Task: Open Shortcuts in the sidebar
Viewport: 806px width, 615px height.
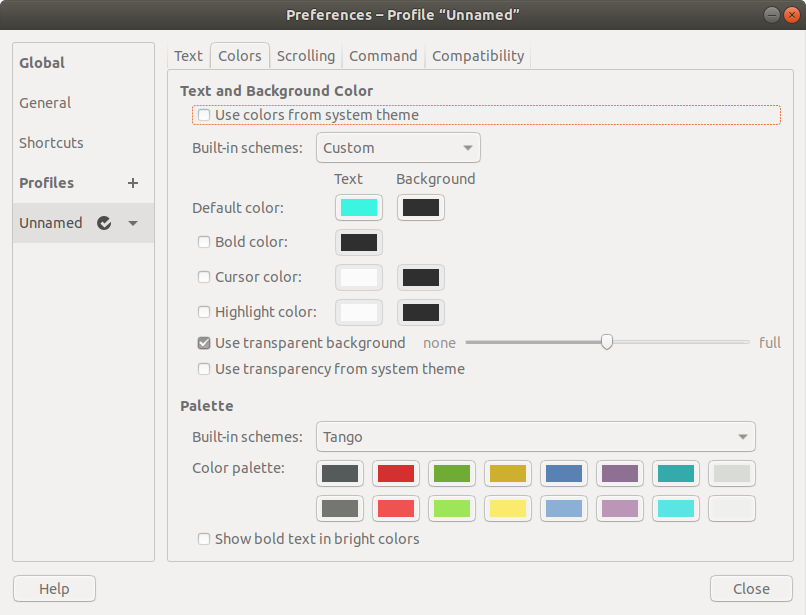Action: pyautogui.click(x=52, y=143)
